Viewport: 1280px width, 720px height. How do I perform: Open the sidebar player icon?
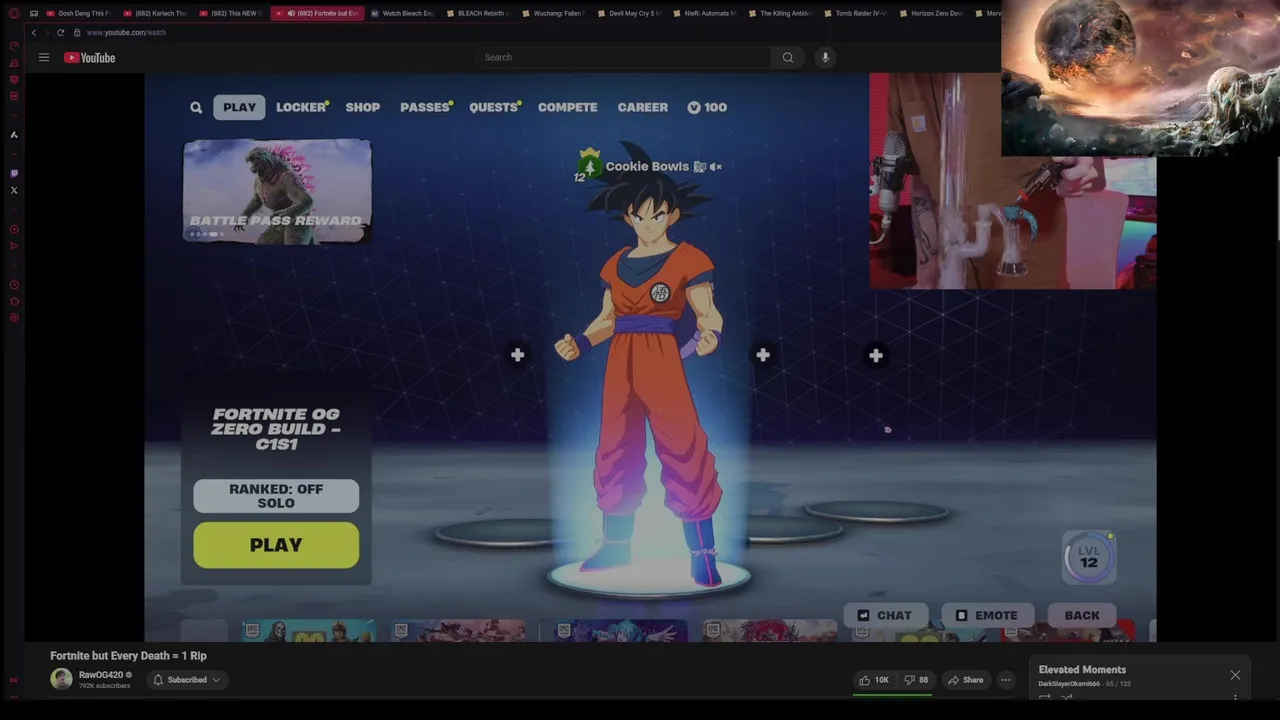click(x=14, y=229)
